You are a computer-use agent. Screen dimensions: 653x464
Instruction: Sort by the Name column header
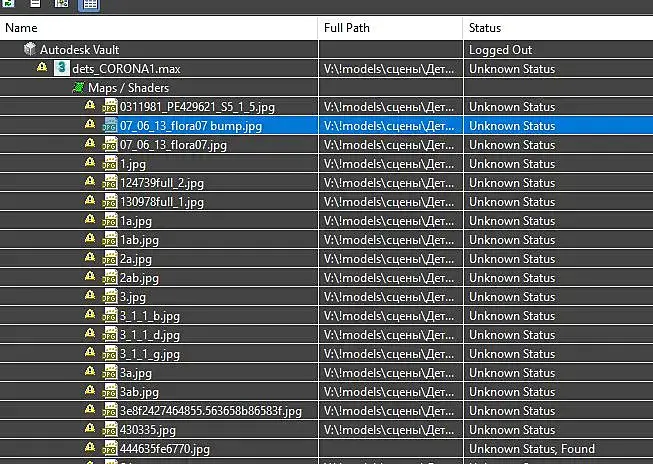point(159,28)
